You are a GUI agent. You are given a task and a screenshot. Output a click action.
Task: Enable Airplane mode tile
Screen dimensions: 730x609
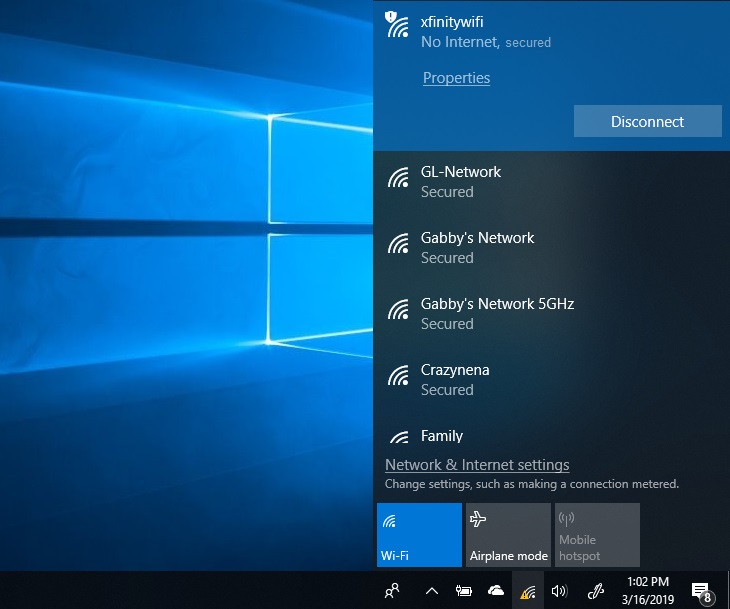508,535
